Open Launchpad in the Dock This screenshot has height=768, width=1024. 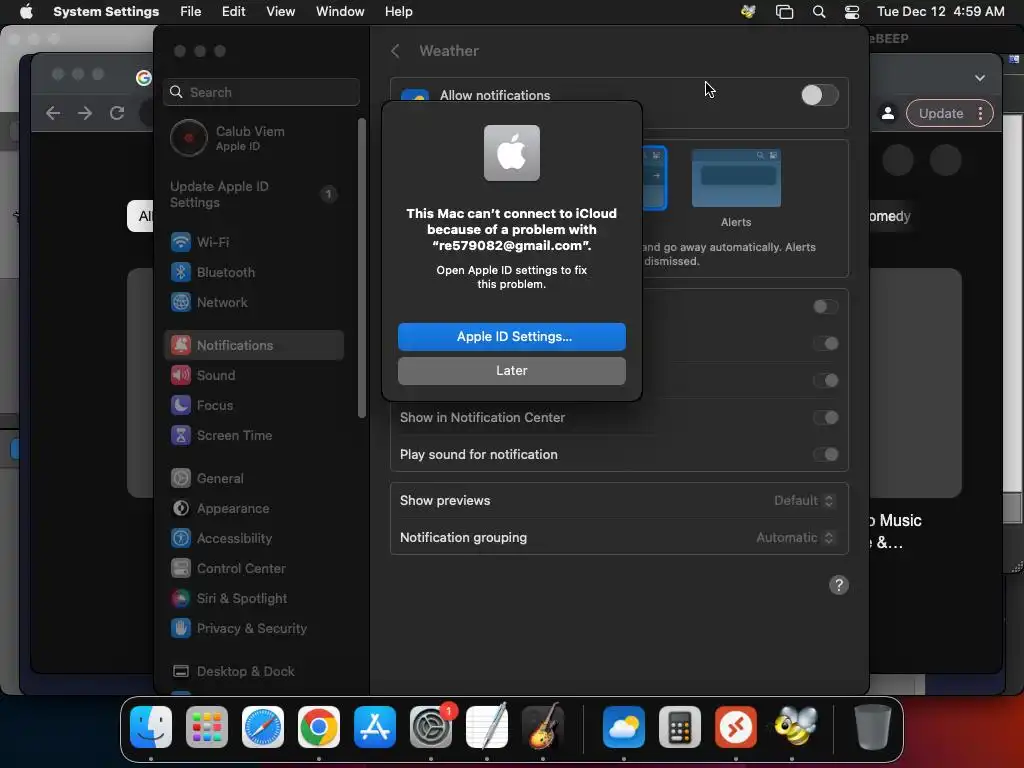(207, 727)
